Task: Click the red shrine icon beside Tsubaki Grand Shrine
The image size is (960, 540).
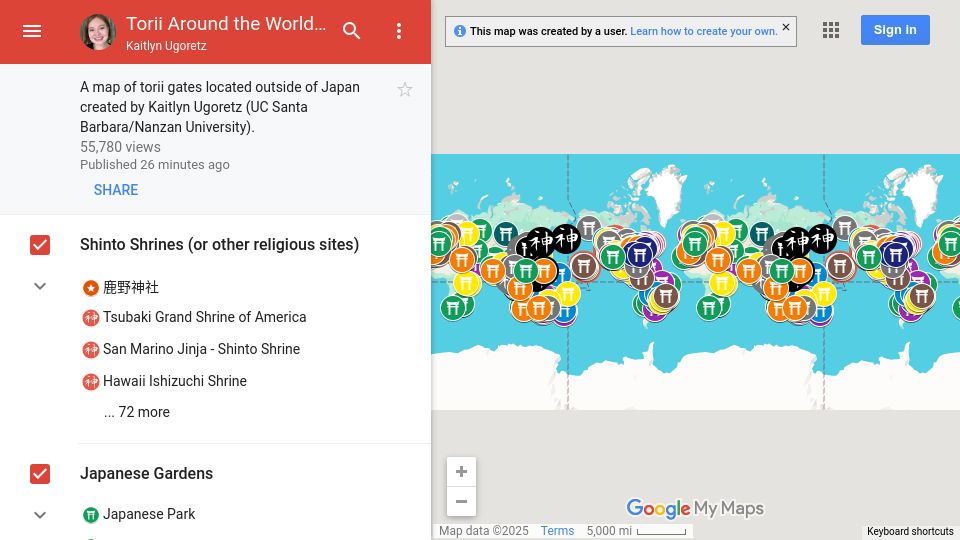Action: 91,318
